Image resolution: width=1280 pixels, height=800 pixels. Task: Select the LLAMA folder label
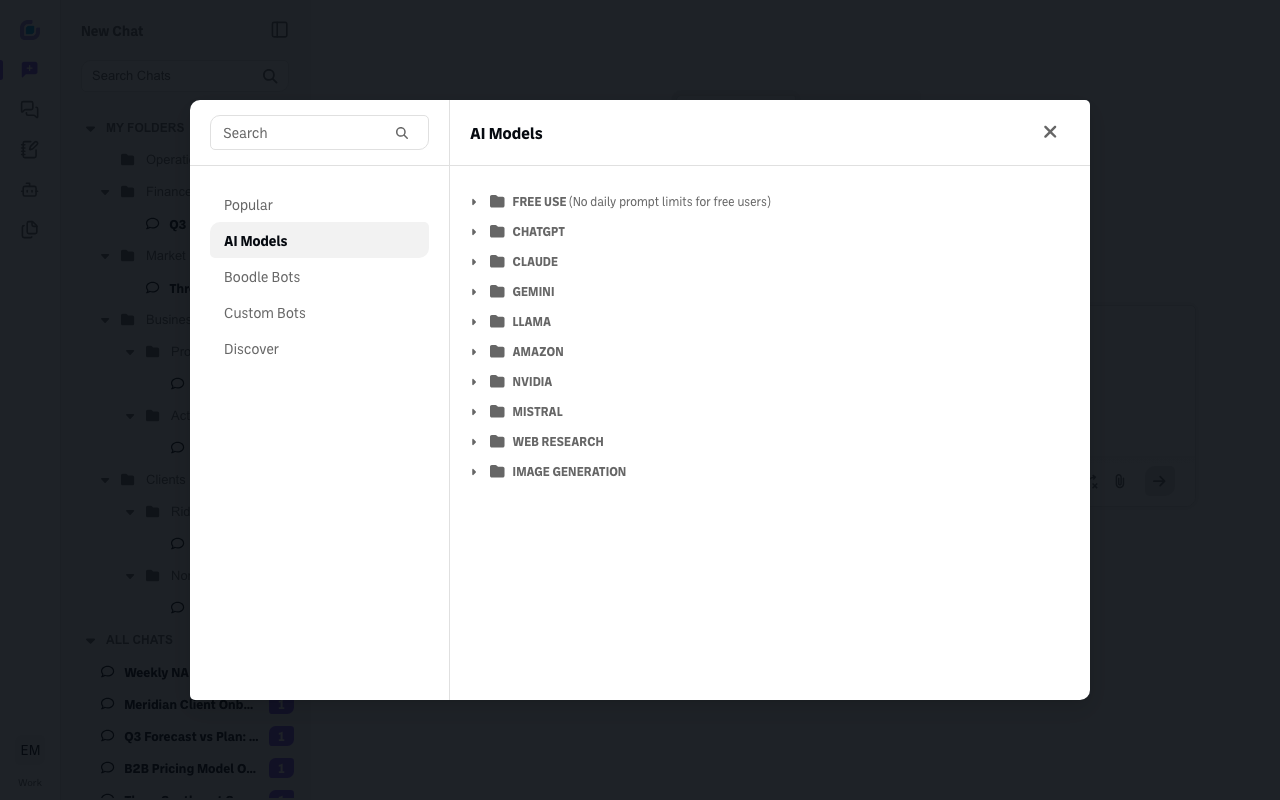pos(531,322)
